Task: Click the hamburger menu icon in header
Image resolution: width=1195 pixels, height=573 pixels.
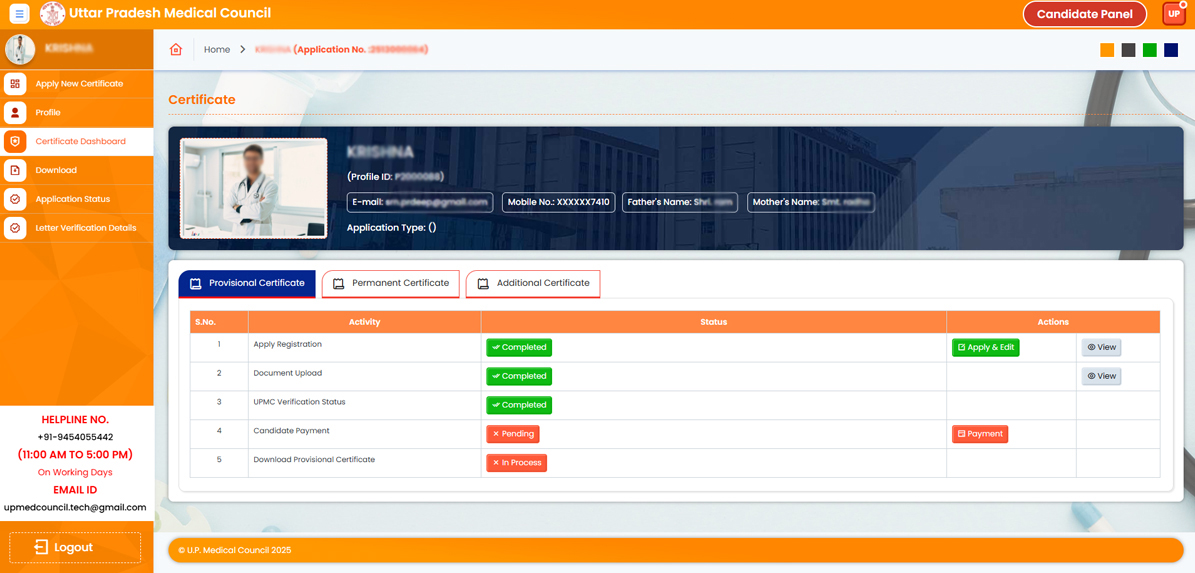Action: [x=19, y=14]
